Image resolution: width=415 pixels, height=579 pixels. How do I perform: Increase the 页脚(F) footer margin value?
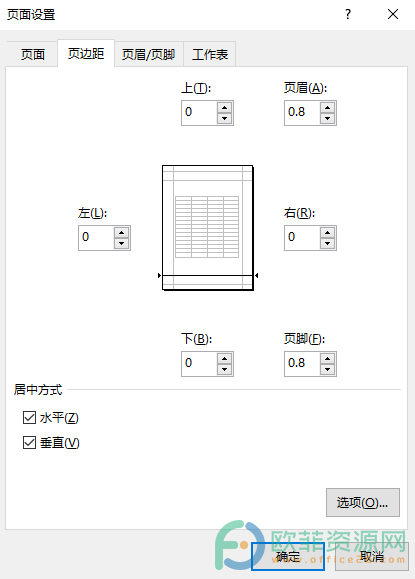tap(327, 359)
